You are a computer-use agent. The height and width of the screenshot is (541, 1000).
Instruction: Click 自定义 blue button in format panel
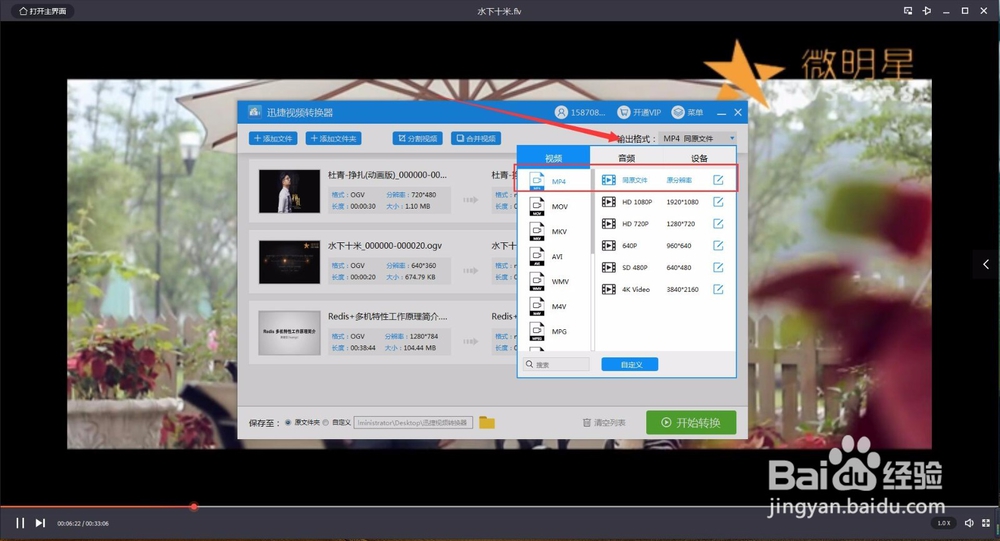pos(629,364)
